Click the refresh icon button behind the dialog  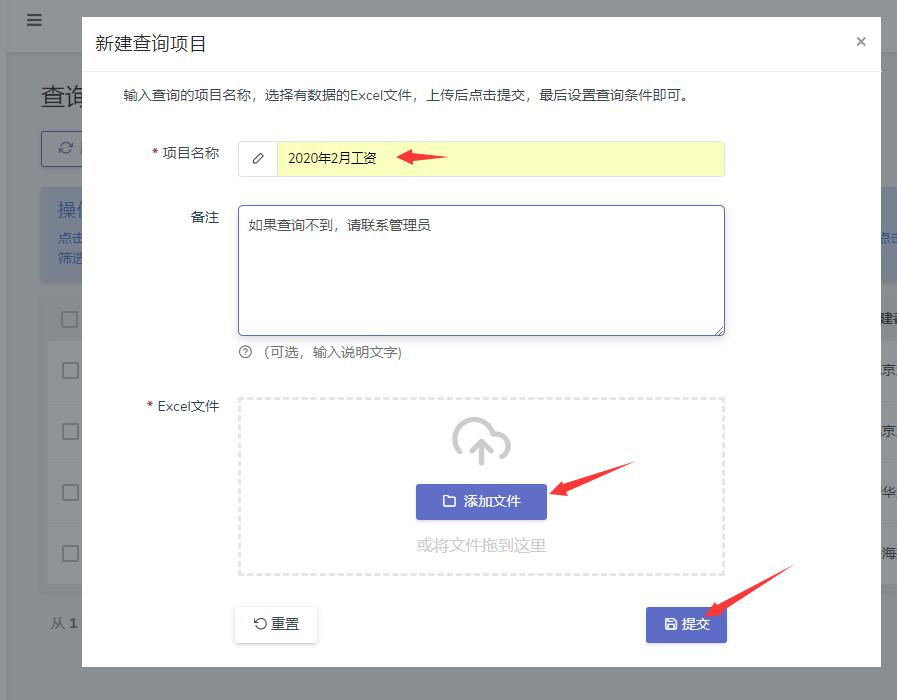tap(63, 148)
